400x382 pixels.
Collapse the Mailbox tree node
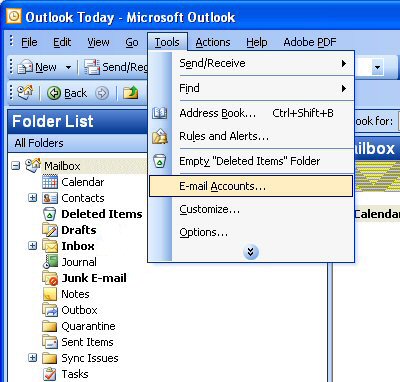[x=16, y=166]
